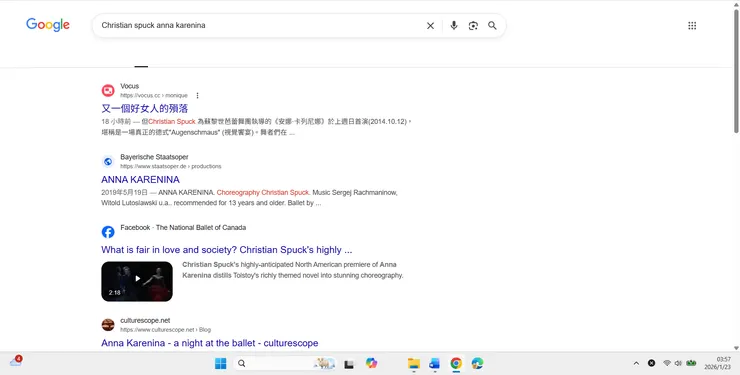Click the Google logo
The height and width of the screenshot is (375, 740).
pyautogui.click(x=48, y=25)
